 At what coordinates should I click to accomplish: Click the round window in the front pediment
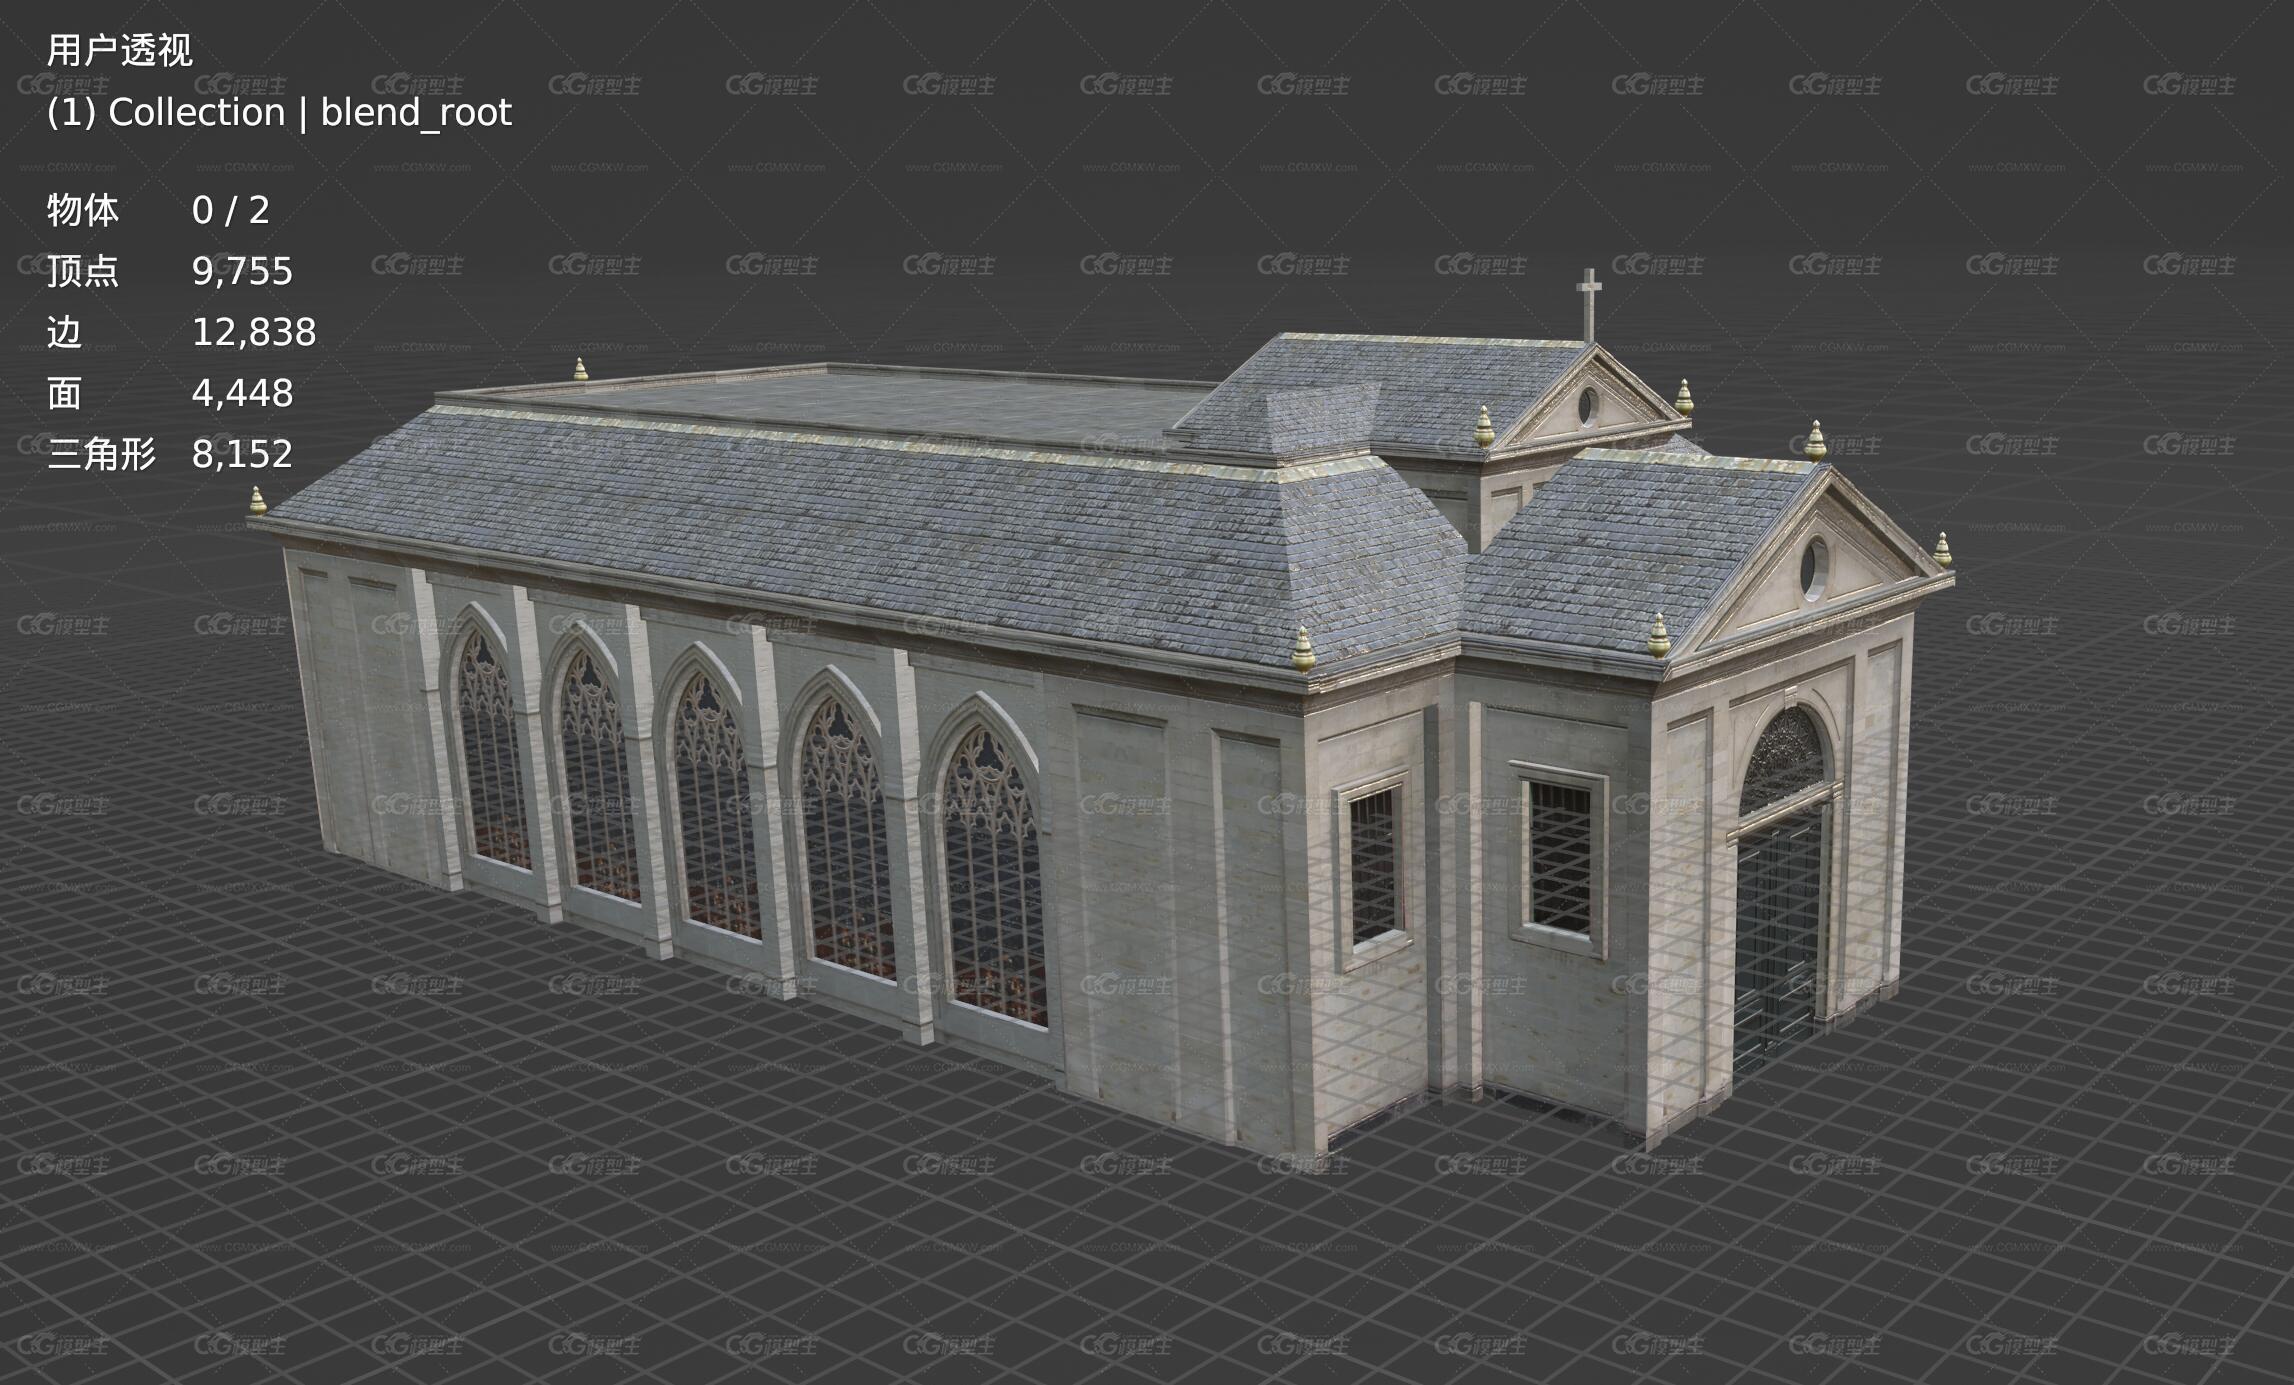1814,566
